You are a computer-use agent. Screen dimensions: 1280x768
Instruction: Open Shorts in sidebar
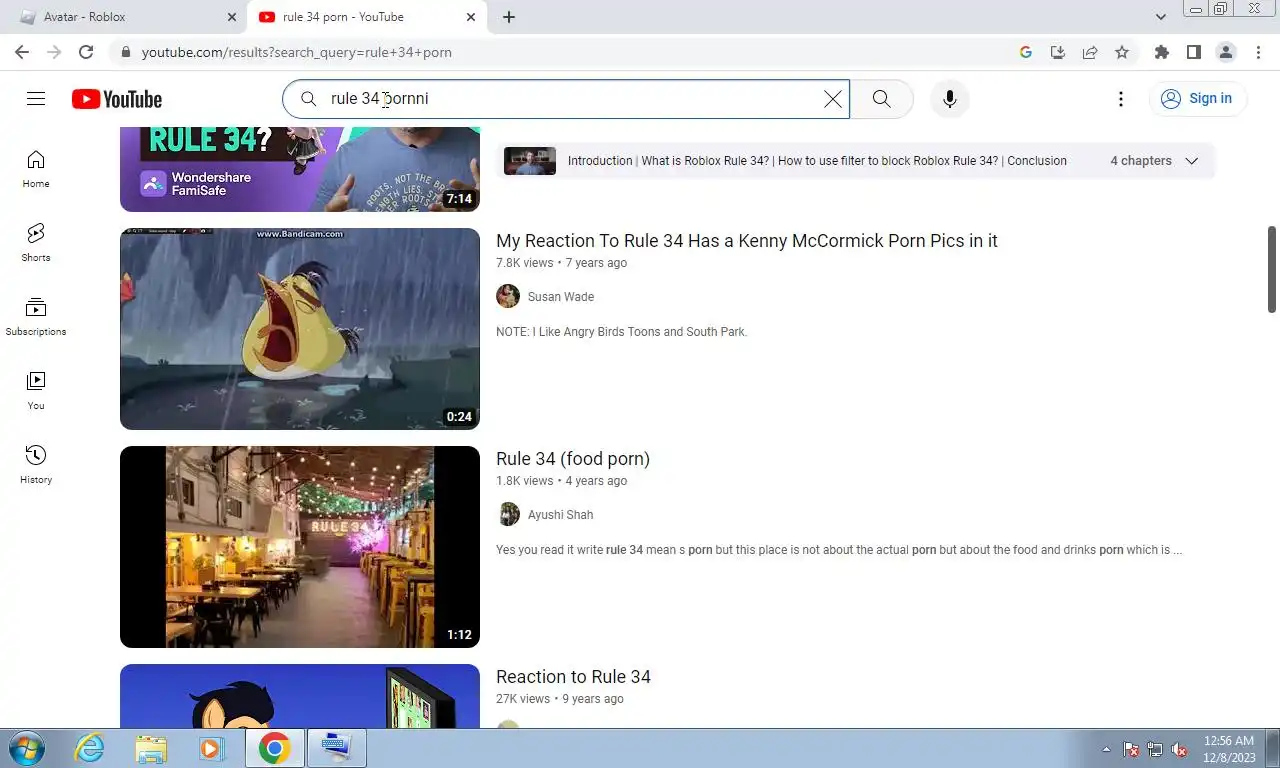[36, 243]
